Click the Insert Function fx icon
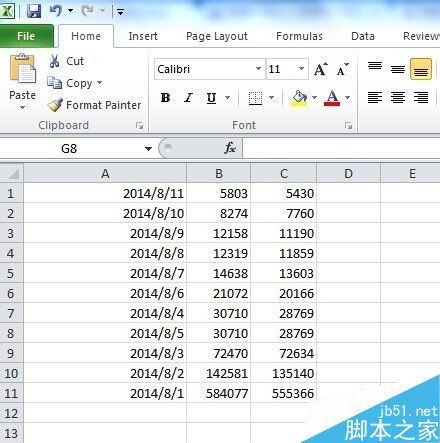Viewport: 440px width, 443px height. click(x=230, y=148)
